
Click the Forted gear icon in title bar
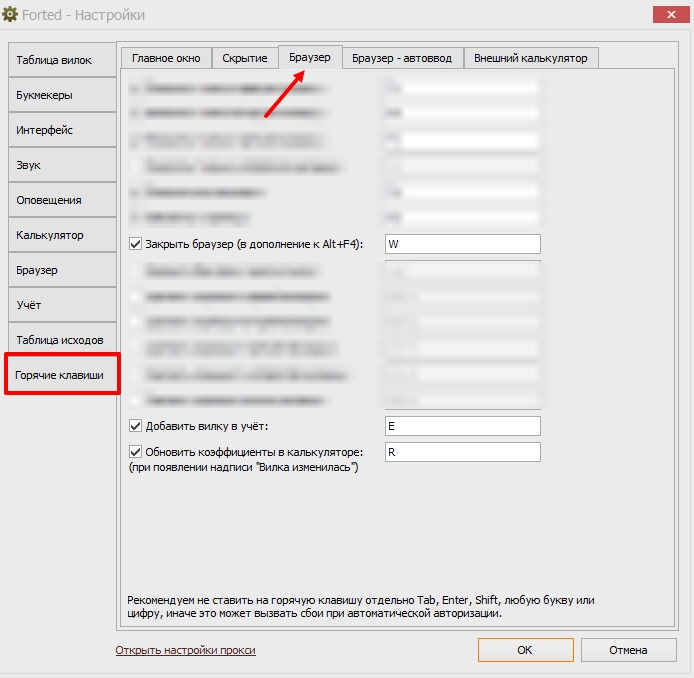[10, 14]
